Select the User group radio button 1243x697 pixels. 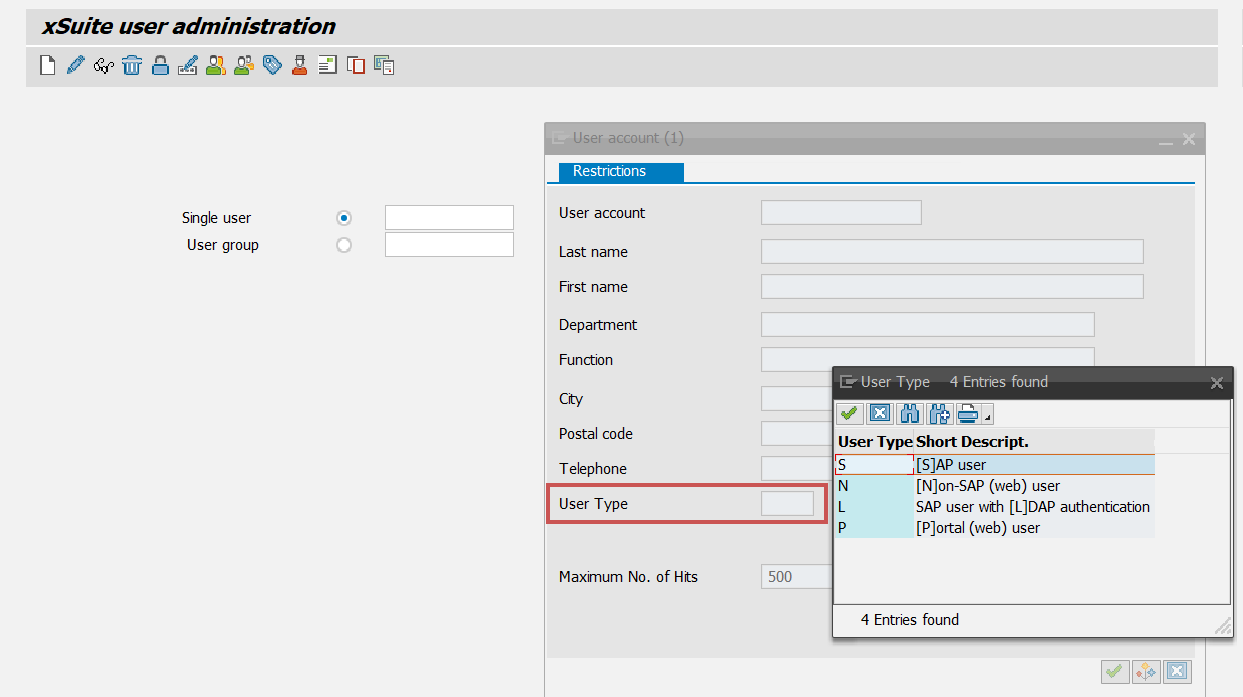(344, 245)
